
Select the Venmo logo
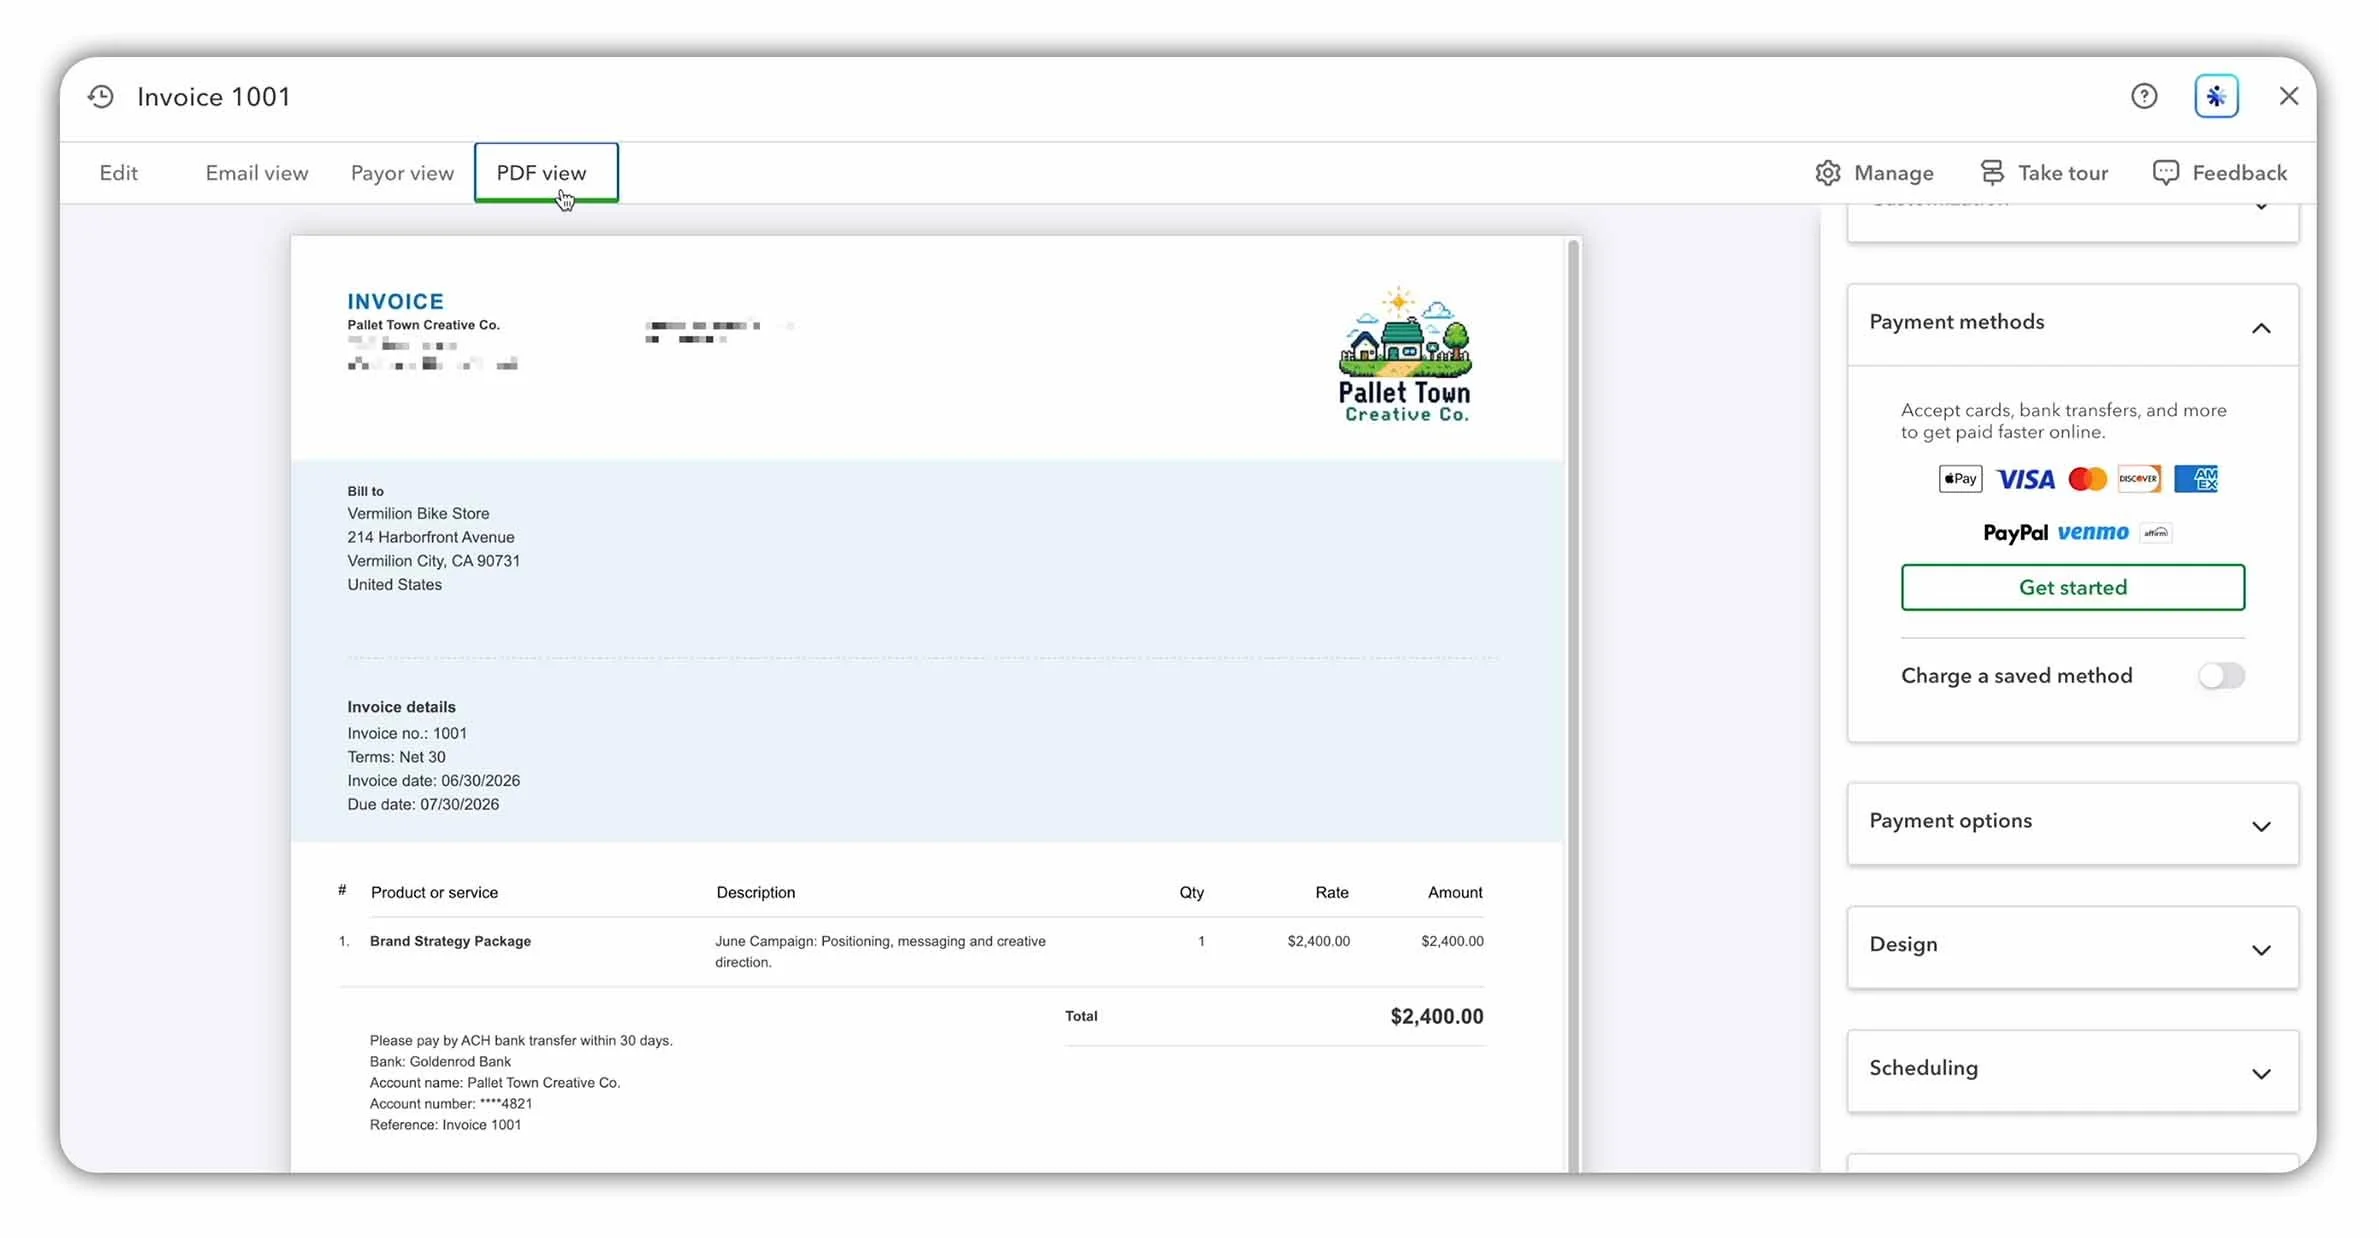(2093, 532)
